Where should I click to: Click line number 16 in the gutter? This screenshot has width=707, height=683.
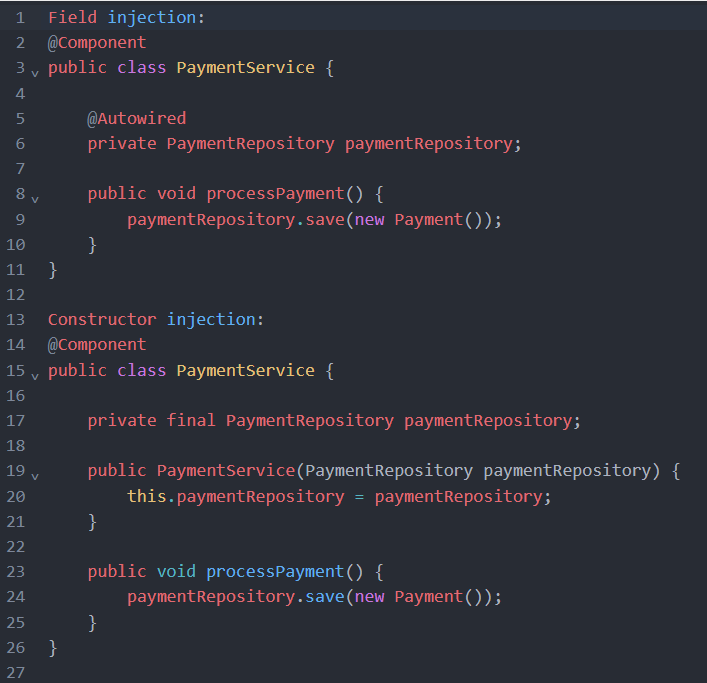[x=15, y=396]
